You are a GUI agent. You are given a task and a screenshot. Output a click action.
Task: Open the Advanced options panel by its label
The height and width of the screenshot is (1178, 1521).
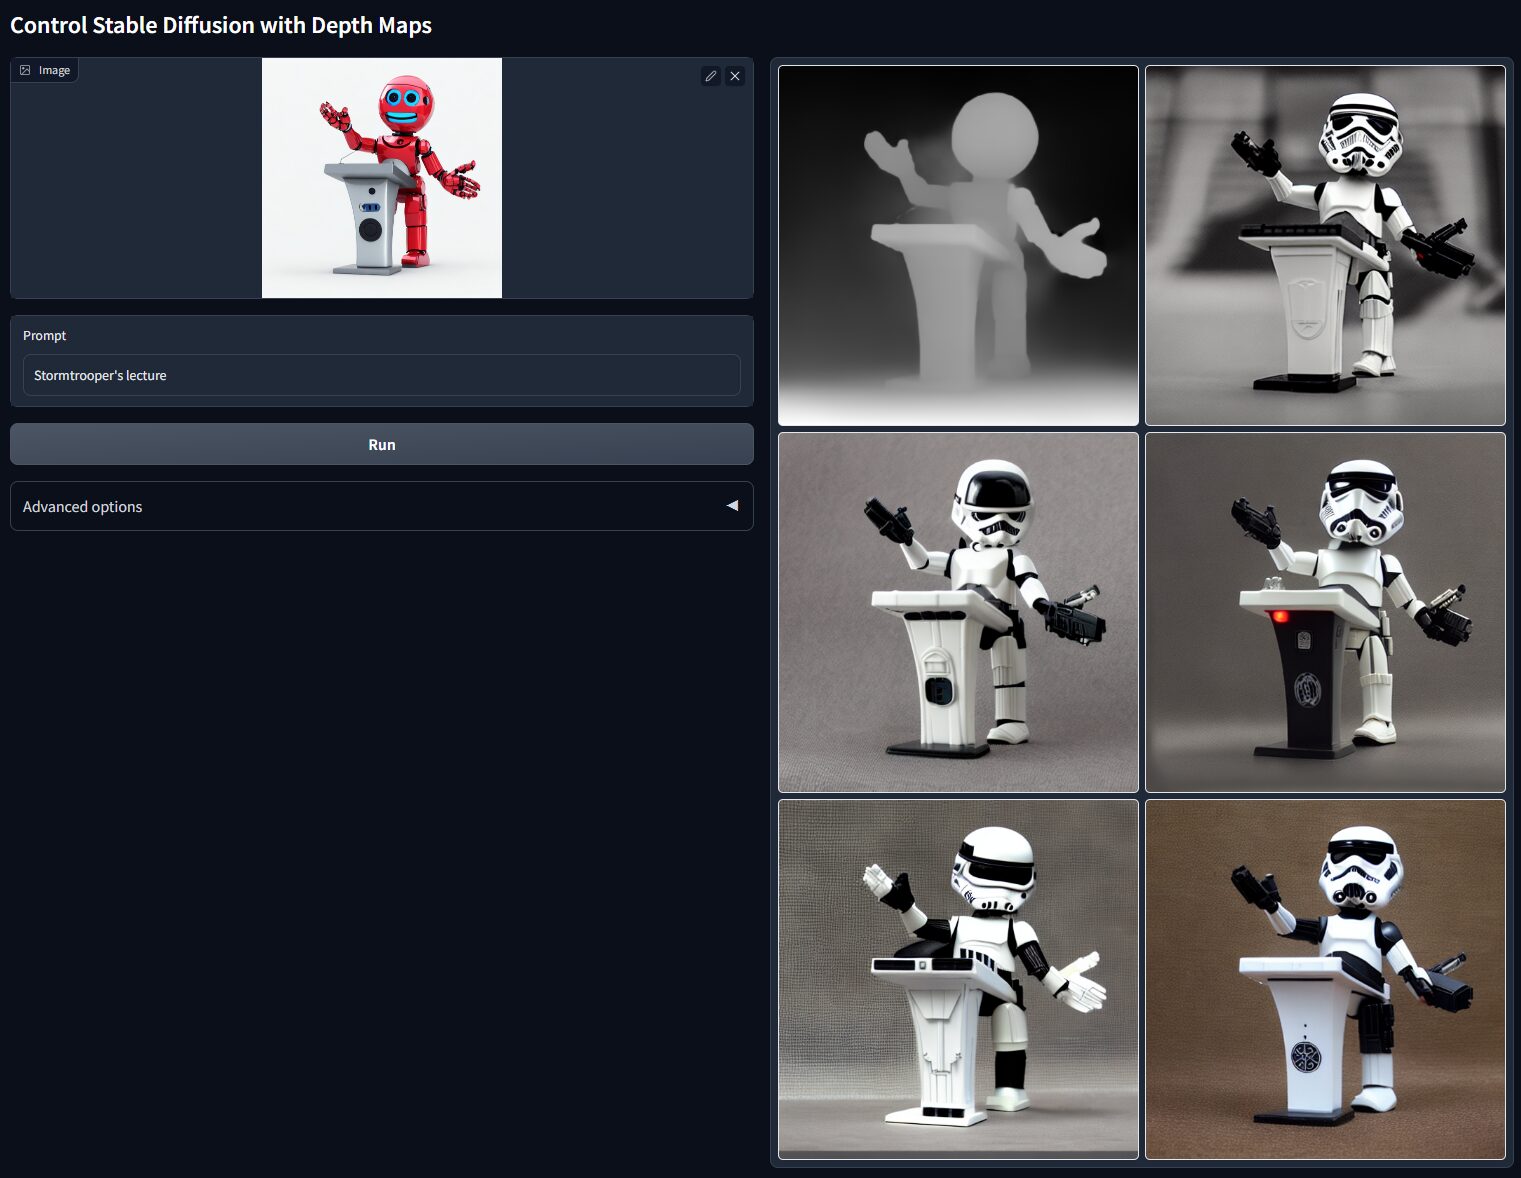(83, 506)
